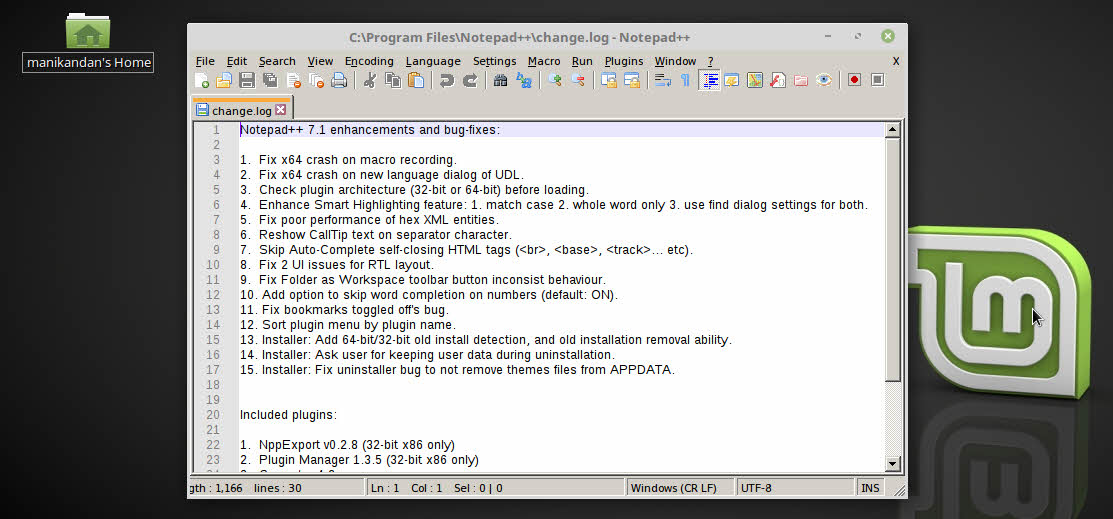
Task: Click the Copy toolbar icon
Action: point(393,80)
